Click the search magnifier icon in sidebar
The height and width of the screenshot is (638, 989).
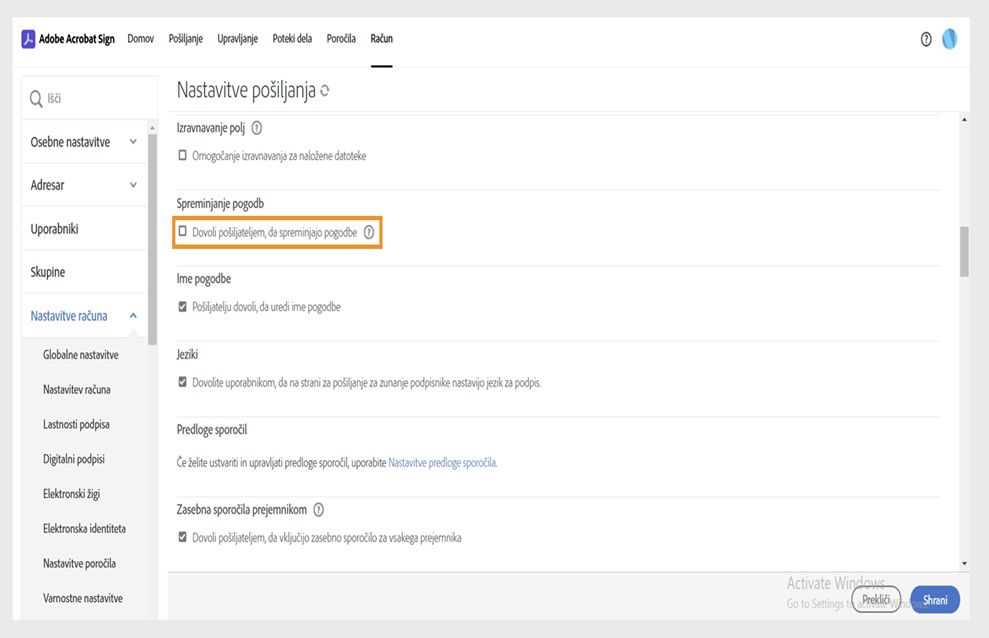tap(36, 99)
